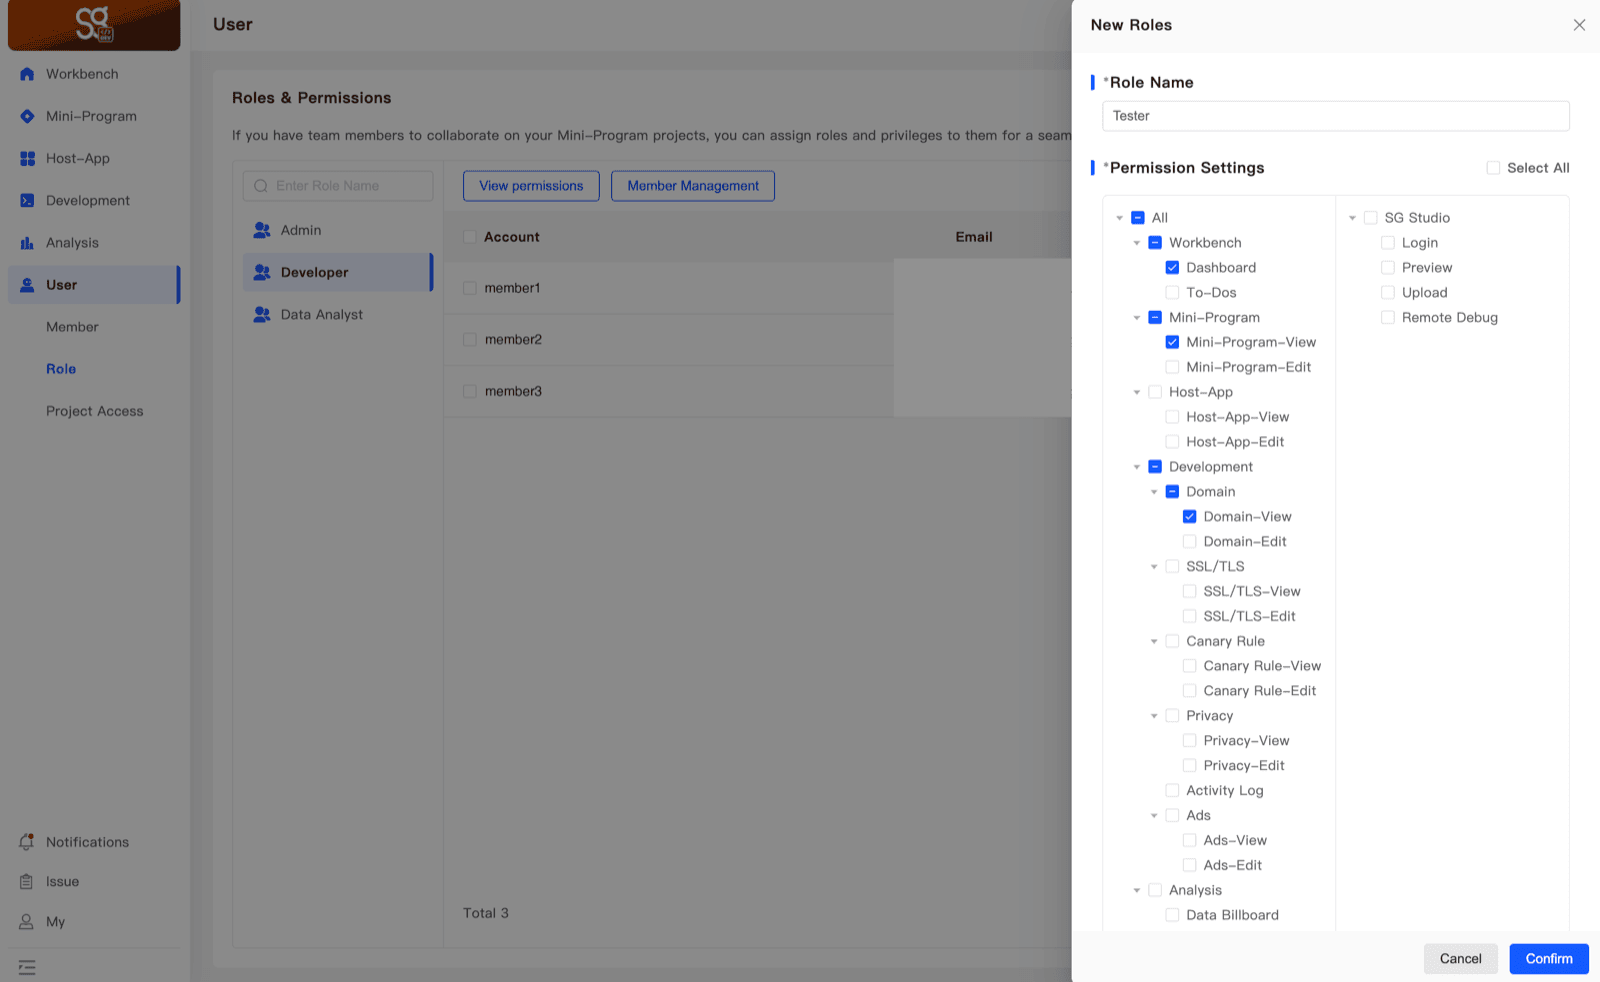This screenshot has height=982, width=1600.
Task: Open the Member submenu item
Action: pos(72,327)
